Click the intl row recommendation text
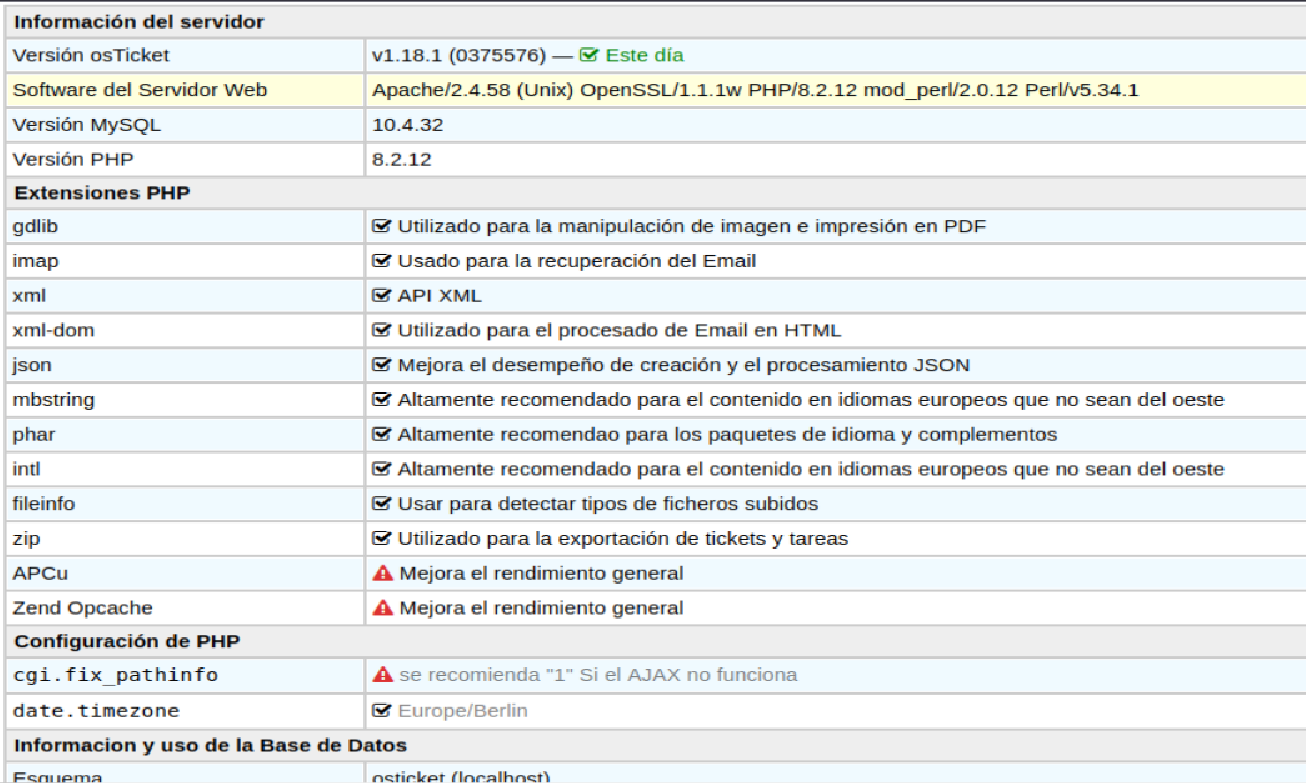The height and width of the screenshot is (783, 1306). (x=811, y=469)
